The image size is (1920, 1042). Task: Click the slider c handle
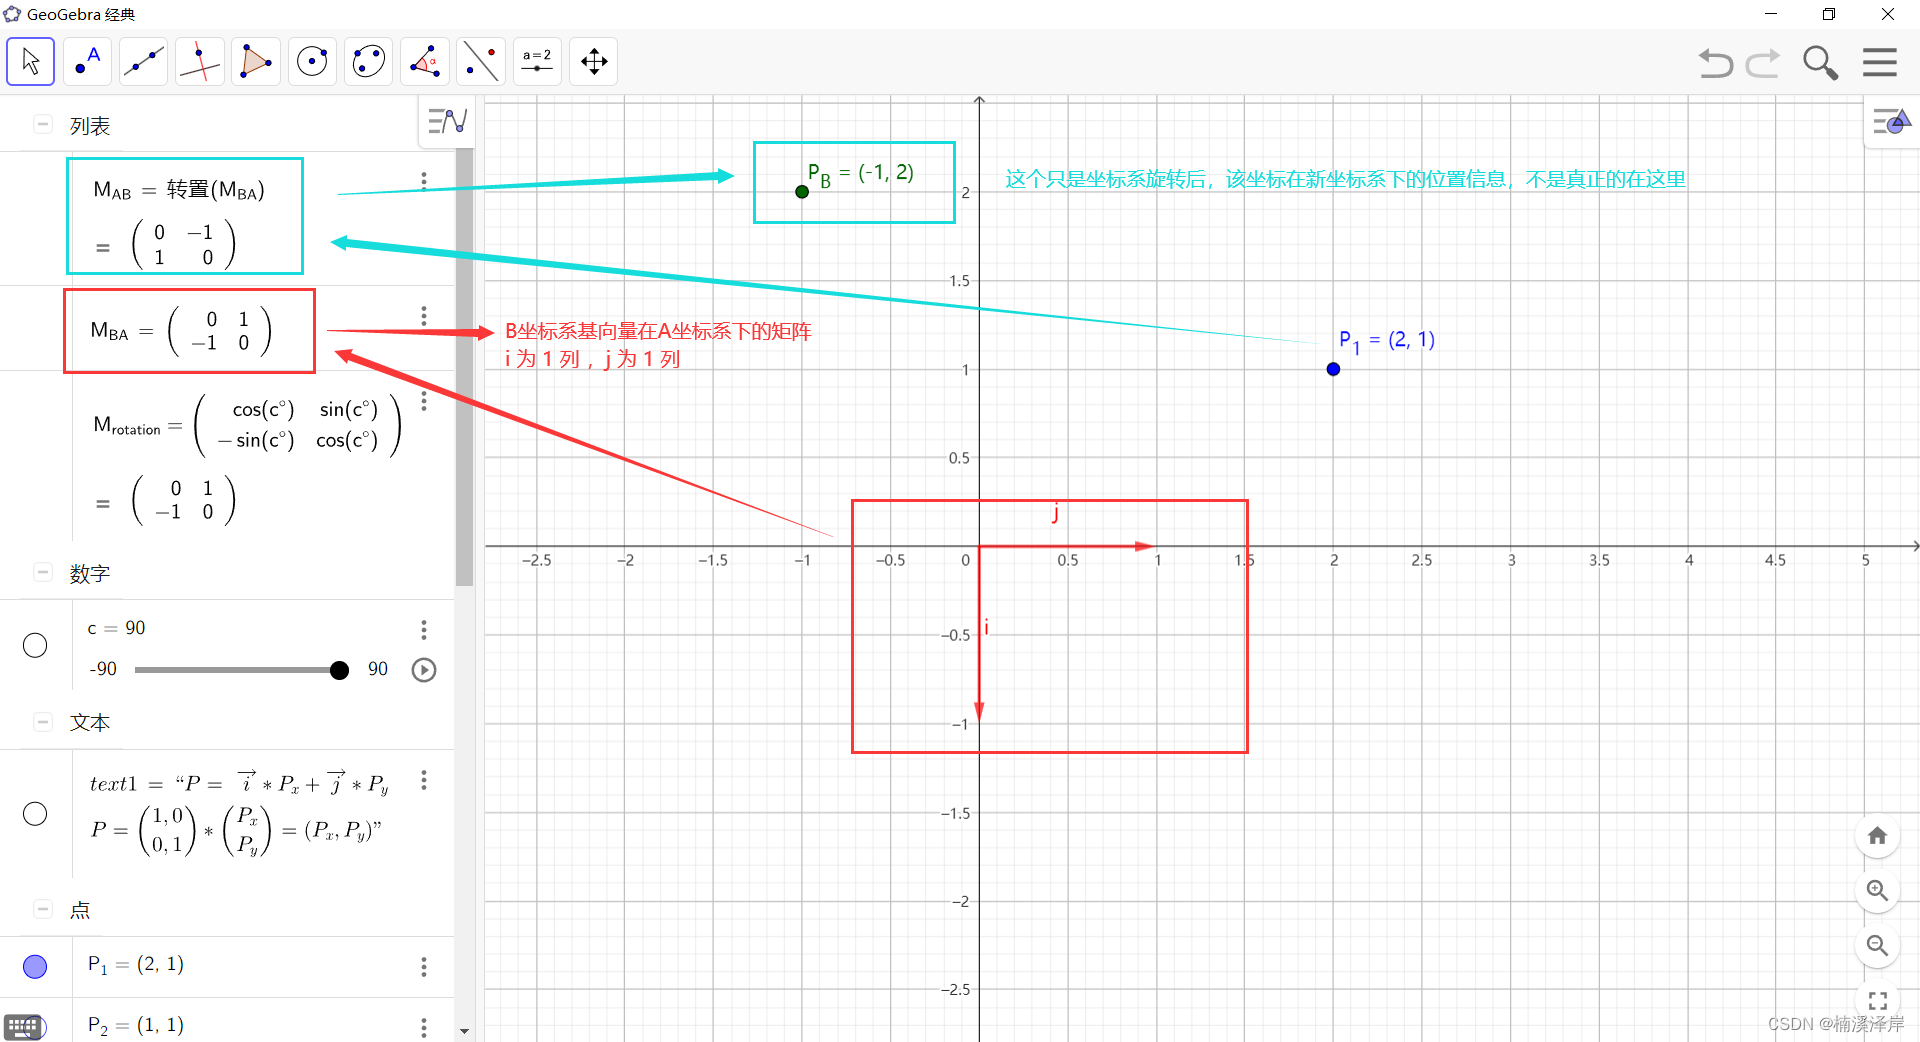point(339,670)
